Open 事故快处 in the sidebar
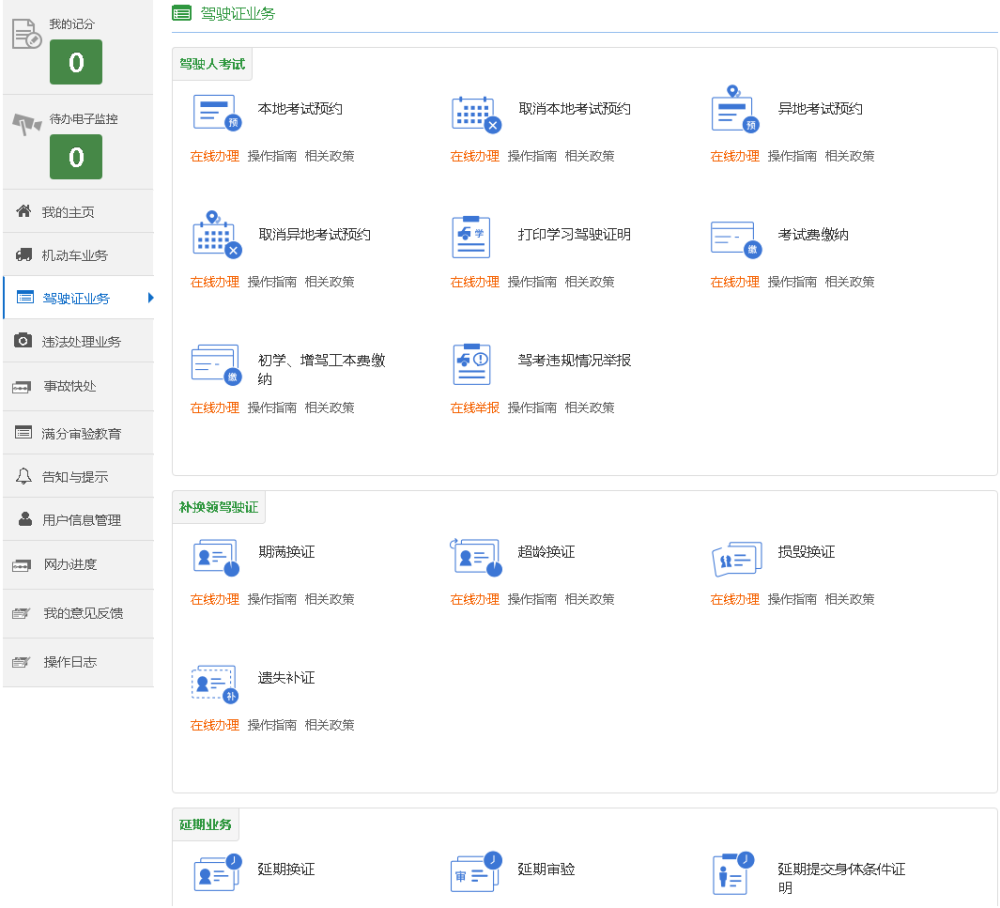The image size is (1000, 908). tap(78, 386)
